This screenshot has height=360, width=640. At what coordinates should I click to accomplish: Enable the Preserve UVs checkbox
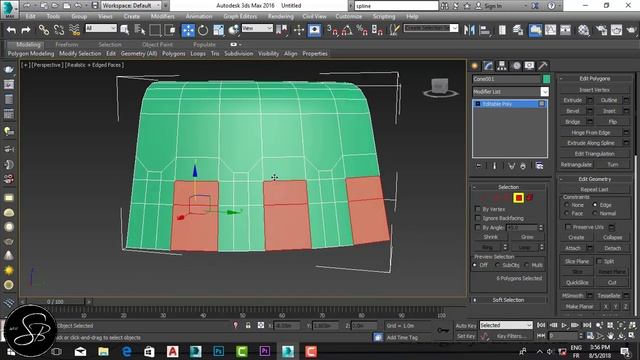pos(568,227)
